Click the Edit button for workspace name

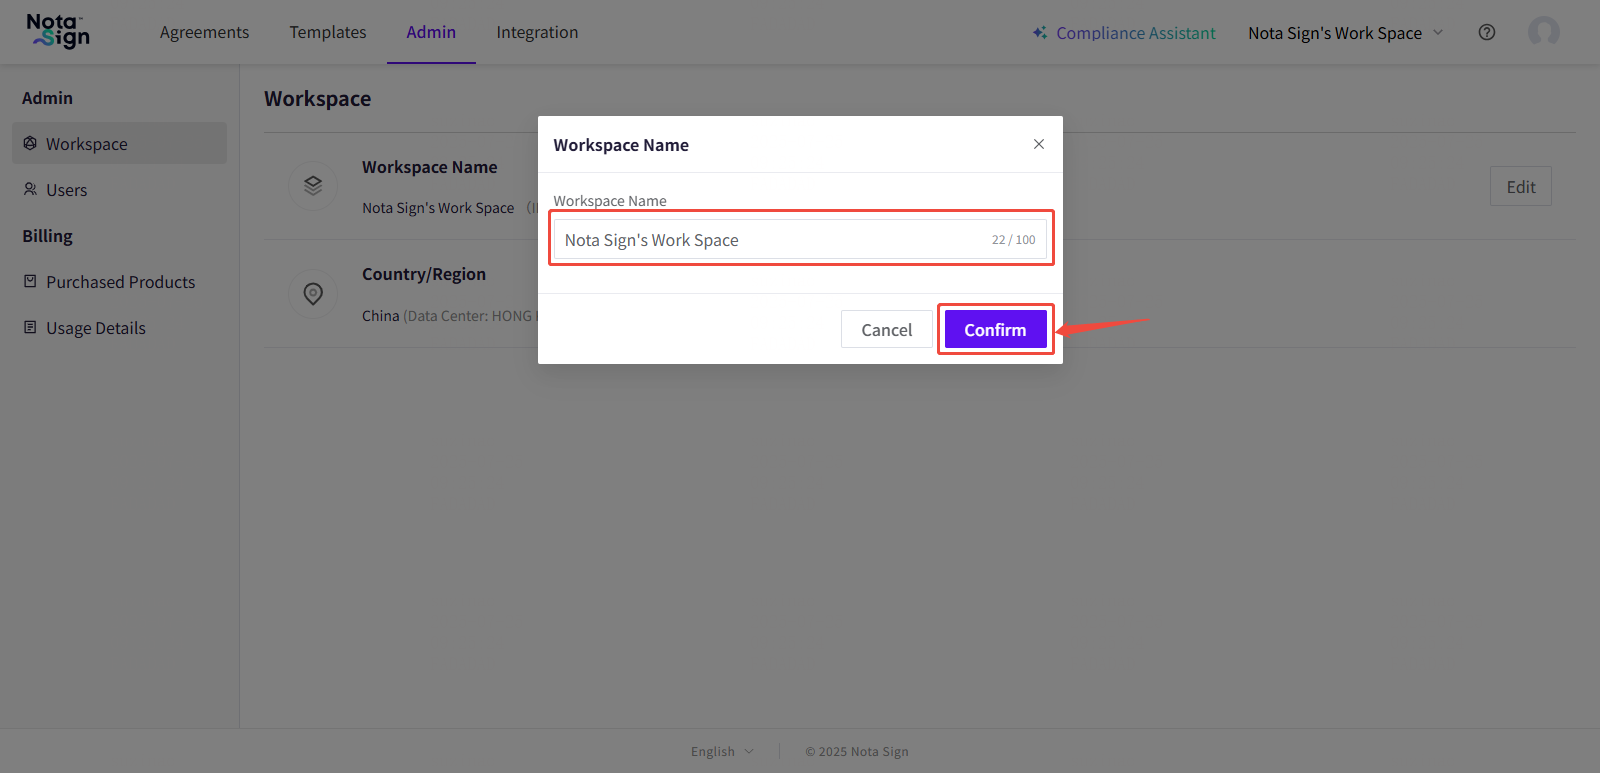[1520, 187]
